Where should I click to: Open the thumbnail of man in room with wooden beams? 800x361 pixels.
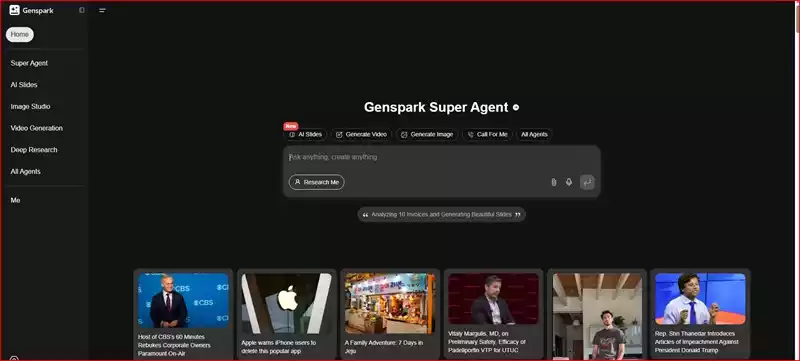click(x=597, y=316)
